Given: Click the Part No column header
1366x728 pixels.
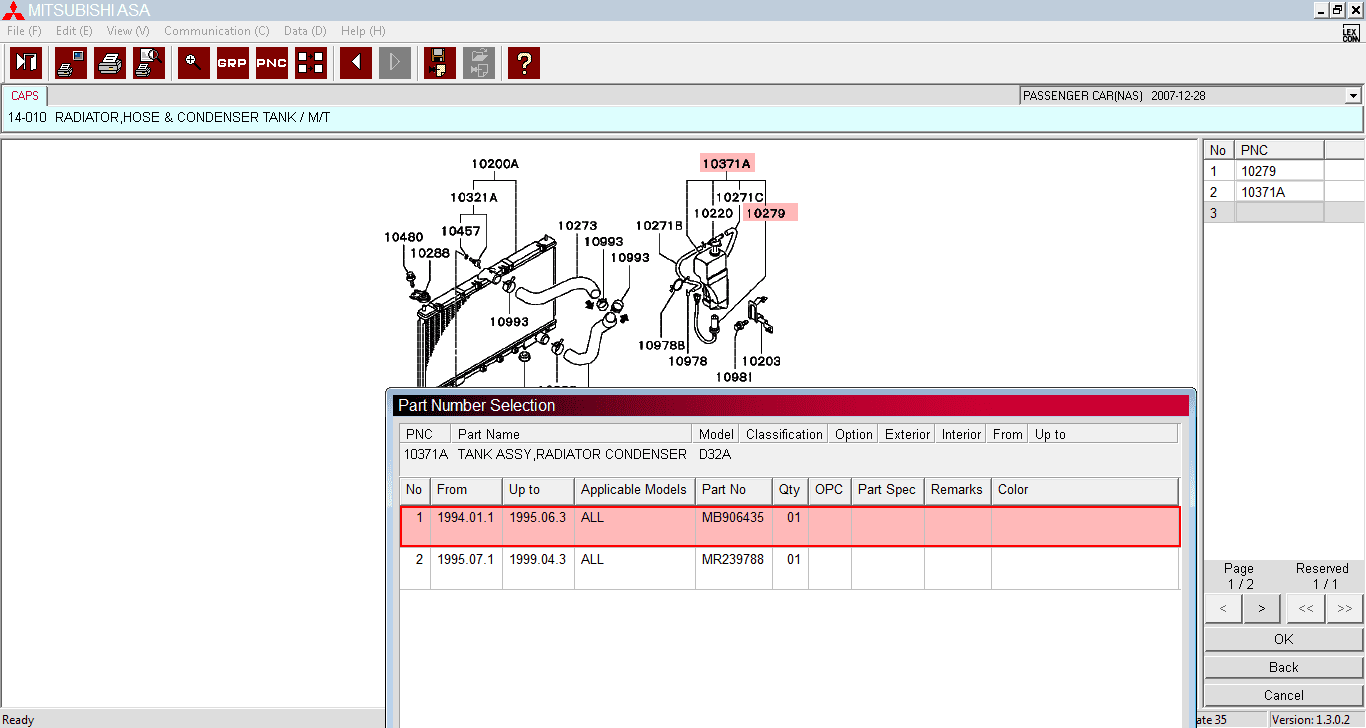Looking at the screenshot, I should [x=734, y=490].
